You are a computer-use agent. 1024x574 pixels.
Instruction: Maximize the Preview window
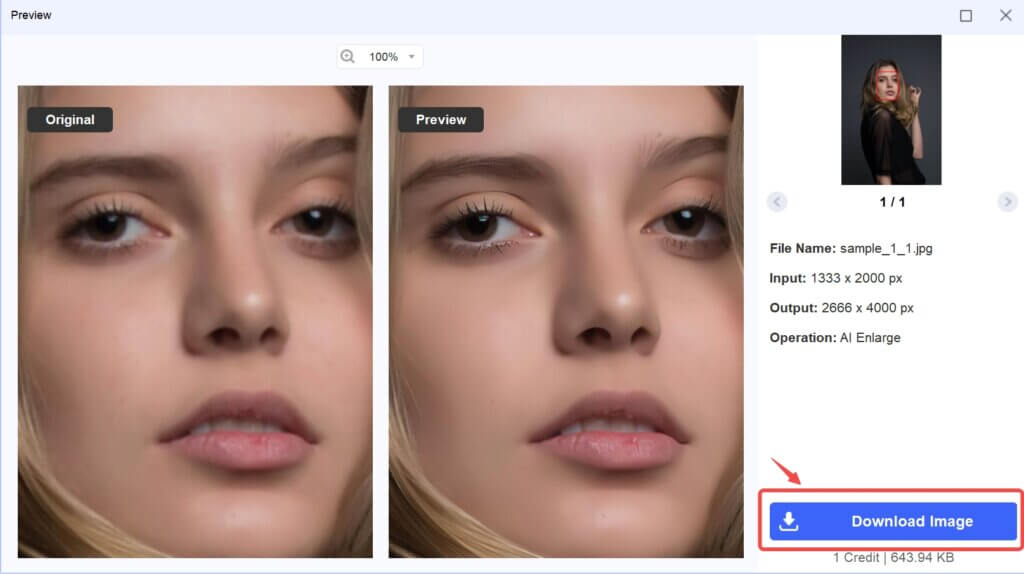point(966,16)
